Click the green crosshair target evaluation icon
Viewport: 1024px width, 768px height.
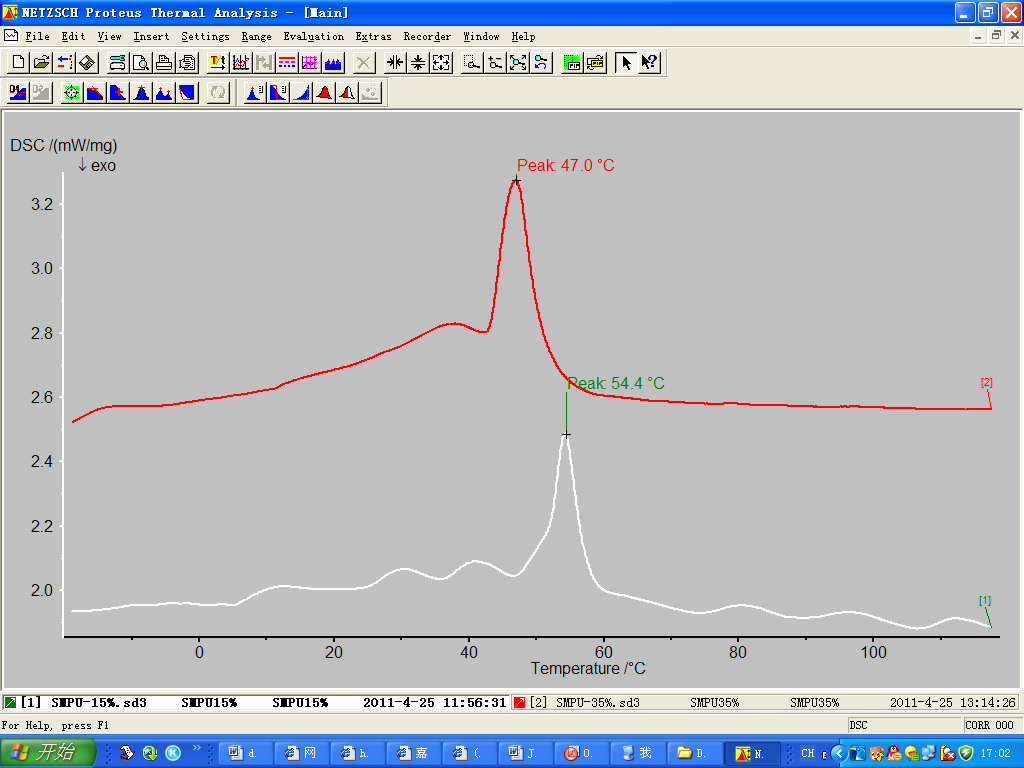point(71,93)
